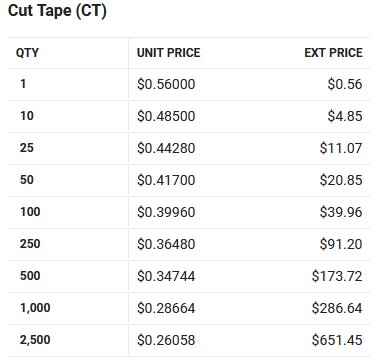Screen dimensions: 376x364
Task: Choose the 500 quantity row
Action: tap(189, 276)
